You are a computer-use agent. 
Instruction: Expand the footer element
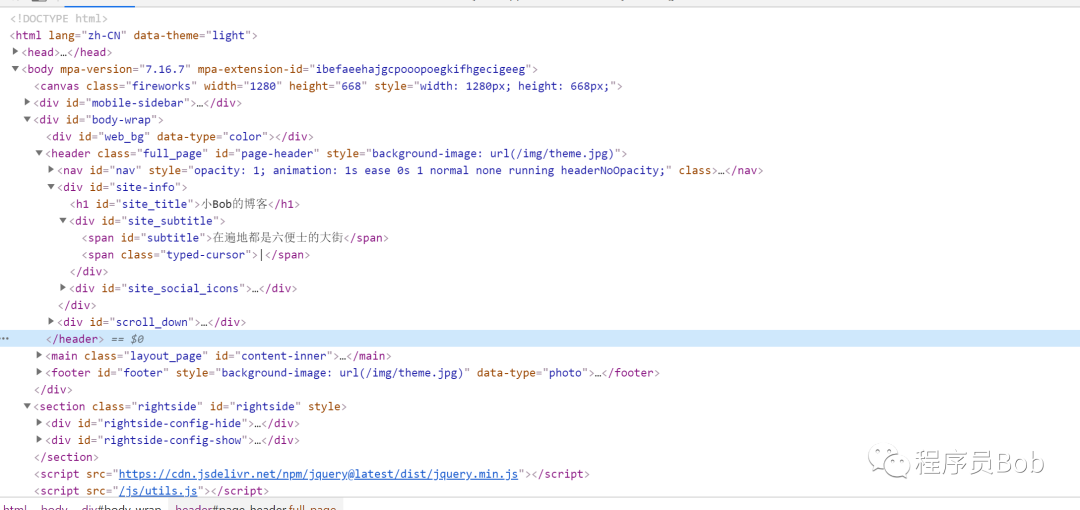click(x=39, y=372)
